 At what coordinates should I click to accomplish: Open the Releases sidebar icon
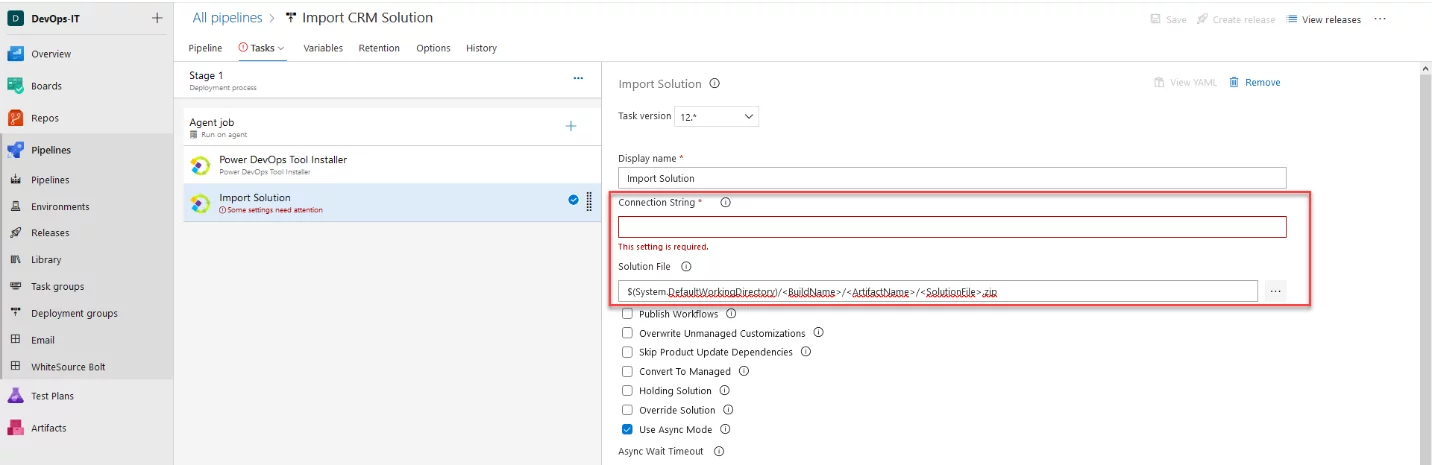[x=15, y=233]
